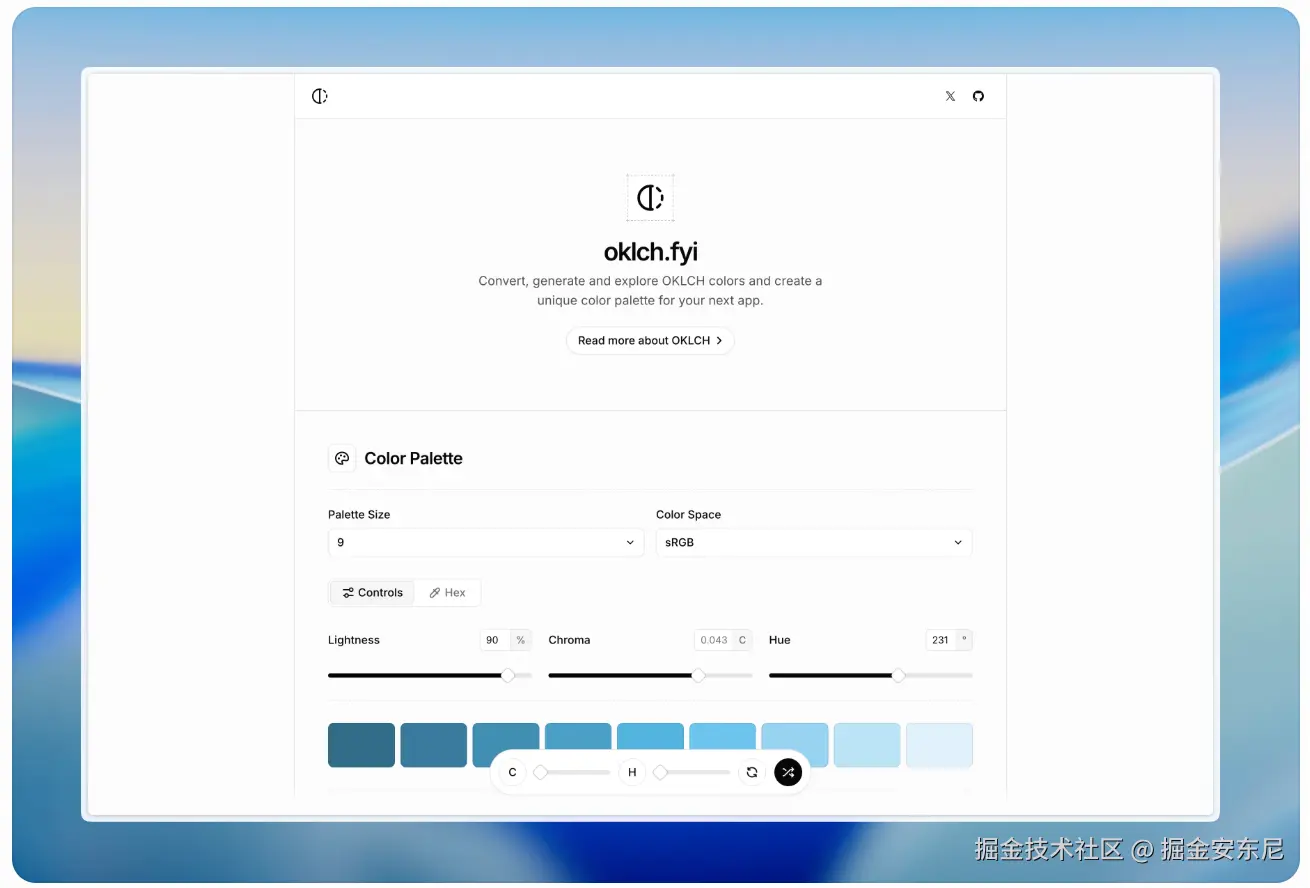The width and height of the screenshot is (1310, 888).
Task: Click the oklch.fyi heading text
Action: 651,252
